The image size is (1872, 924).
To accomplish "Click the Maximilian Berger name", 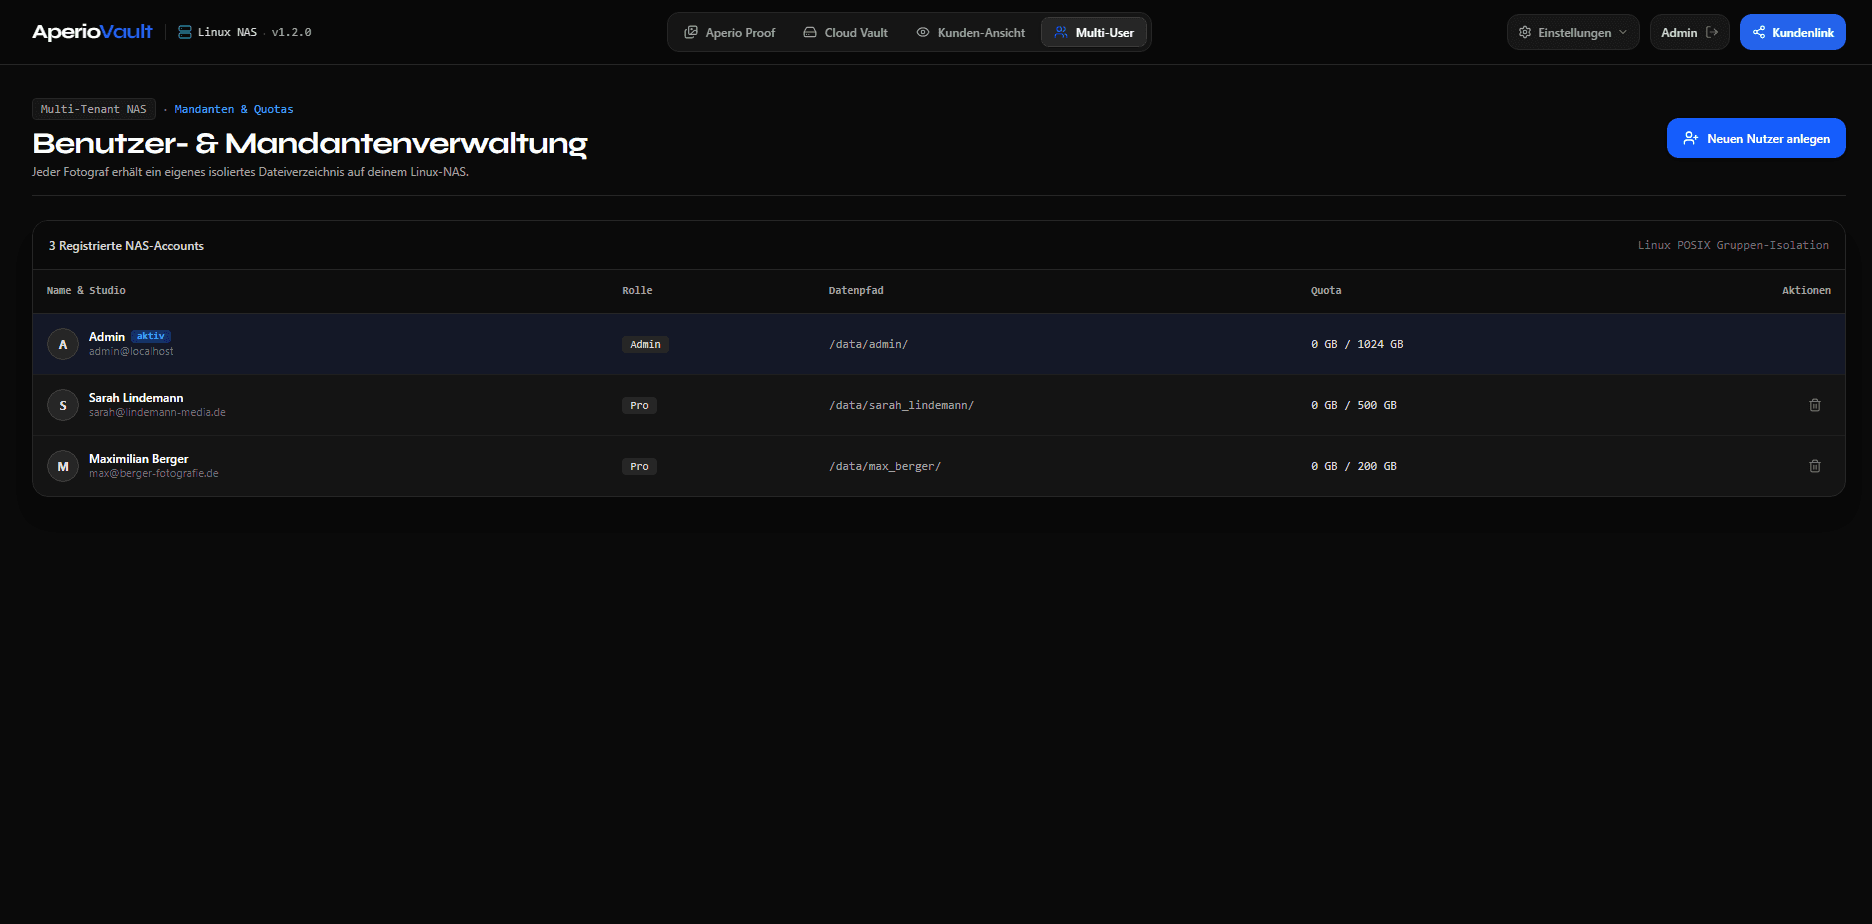I will (139, 459).
